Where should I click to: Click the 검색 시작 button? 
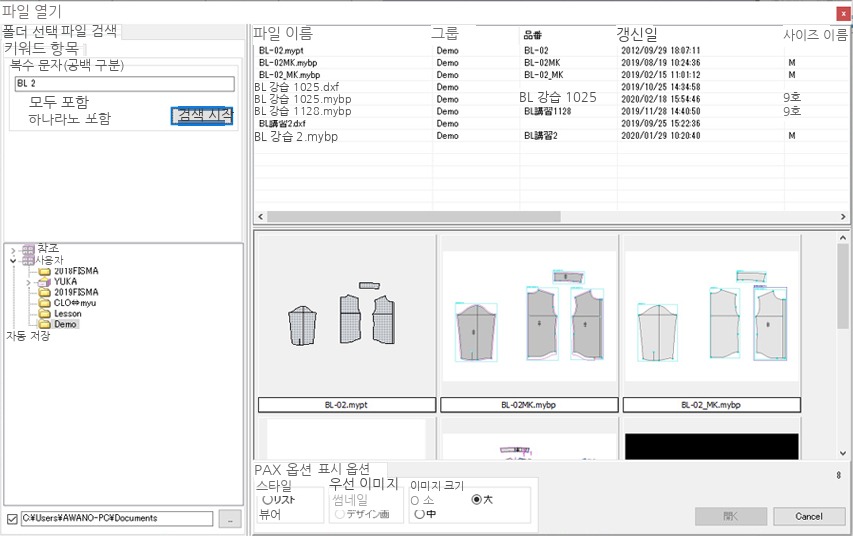tap(202, 115)
